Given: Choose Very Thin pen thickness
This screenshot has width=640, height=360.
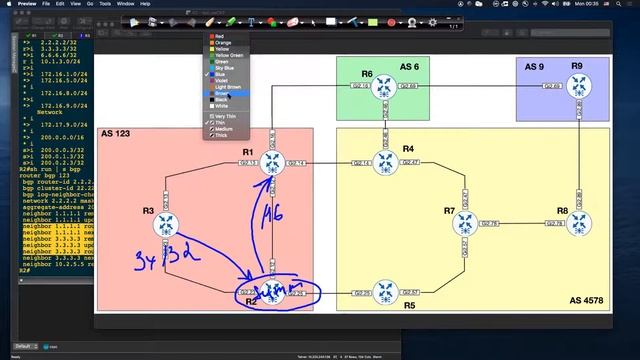Looking at the screenshot, I should coord(226,116).
